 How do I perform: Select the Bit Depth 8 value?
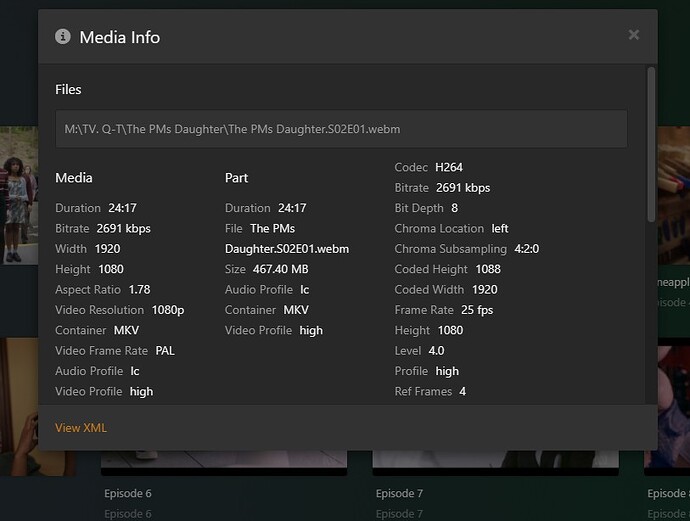click(455, 208)
